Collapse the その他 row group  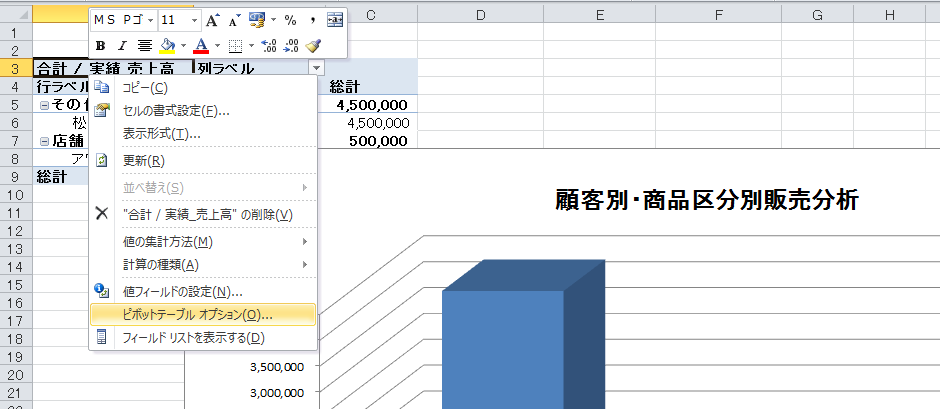click(44, 106)
